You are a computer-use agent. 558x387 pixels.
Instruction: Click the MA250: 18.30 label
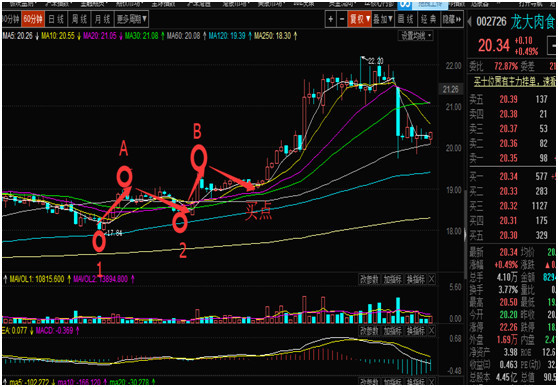(273, 36)
